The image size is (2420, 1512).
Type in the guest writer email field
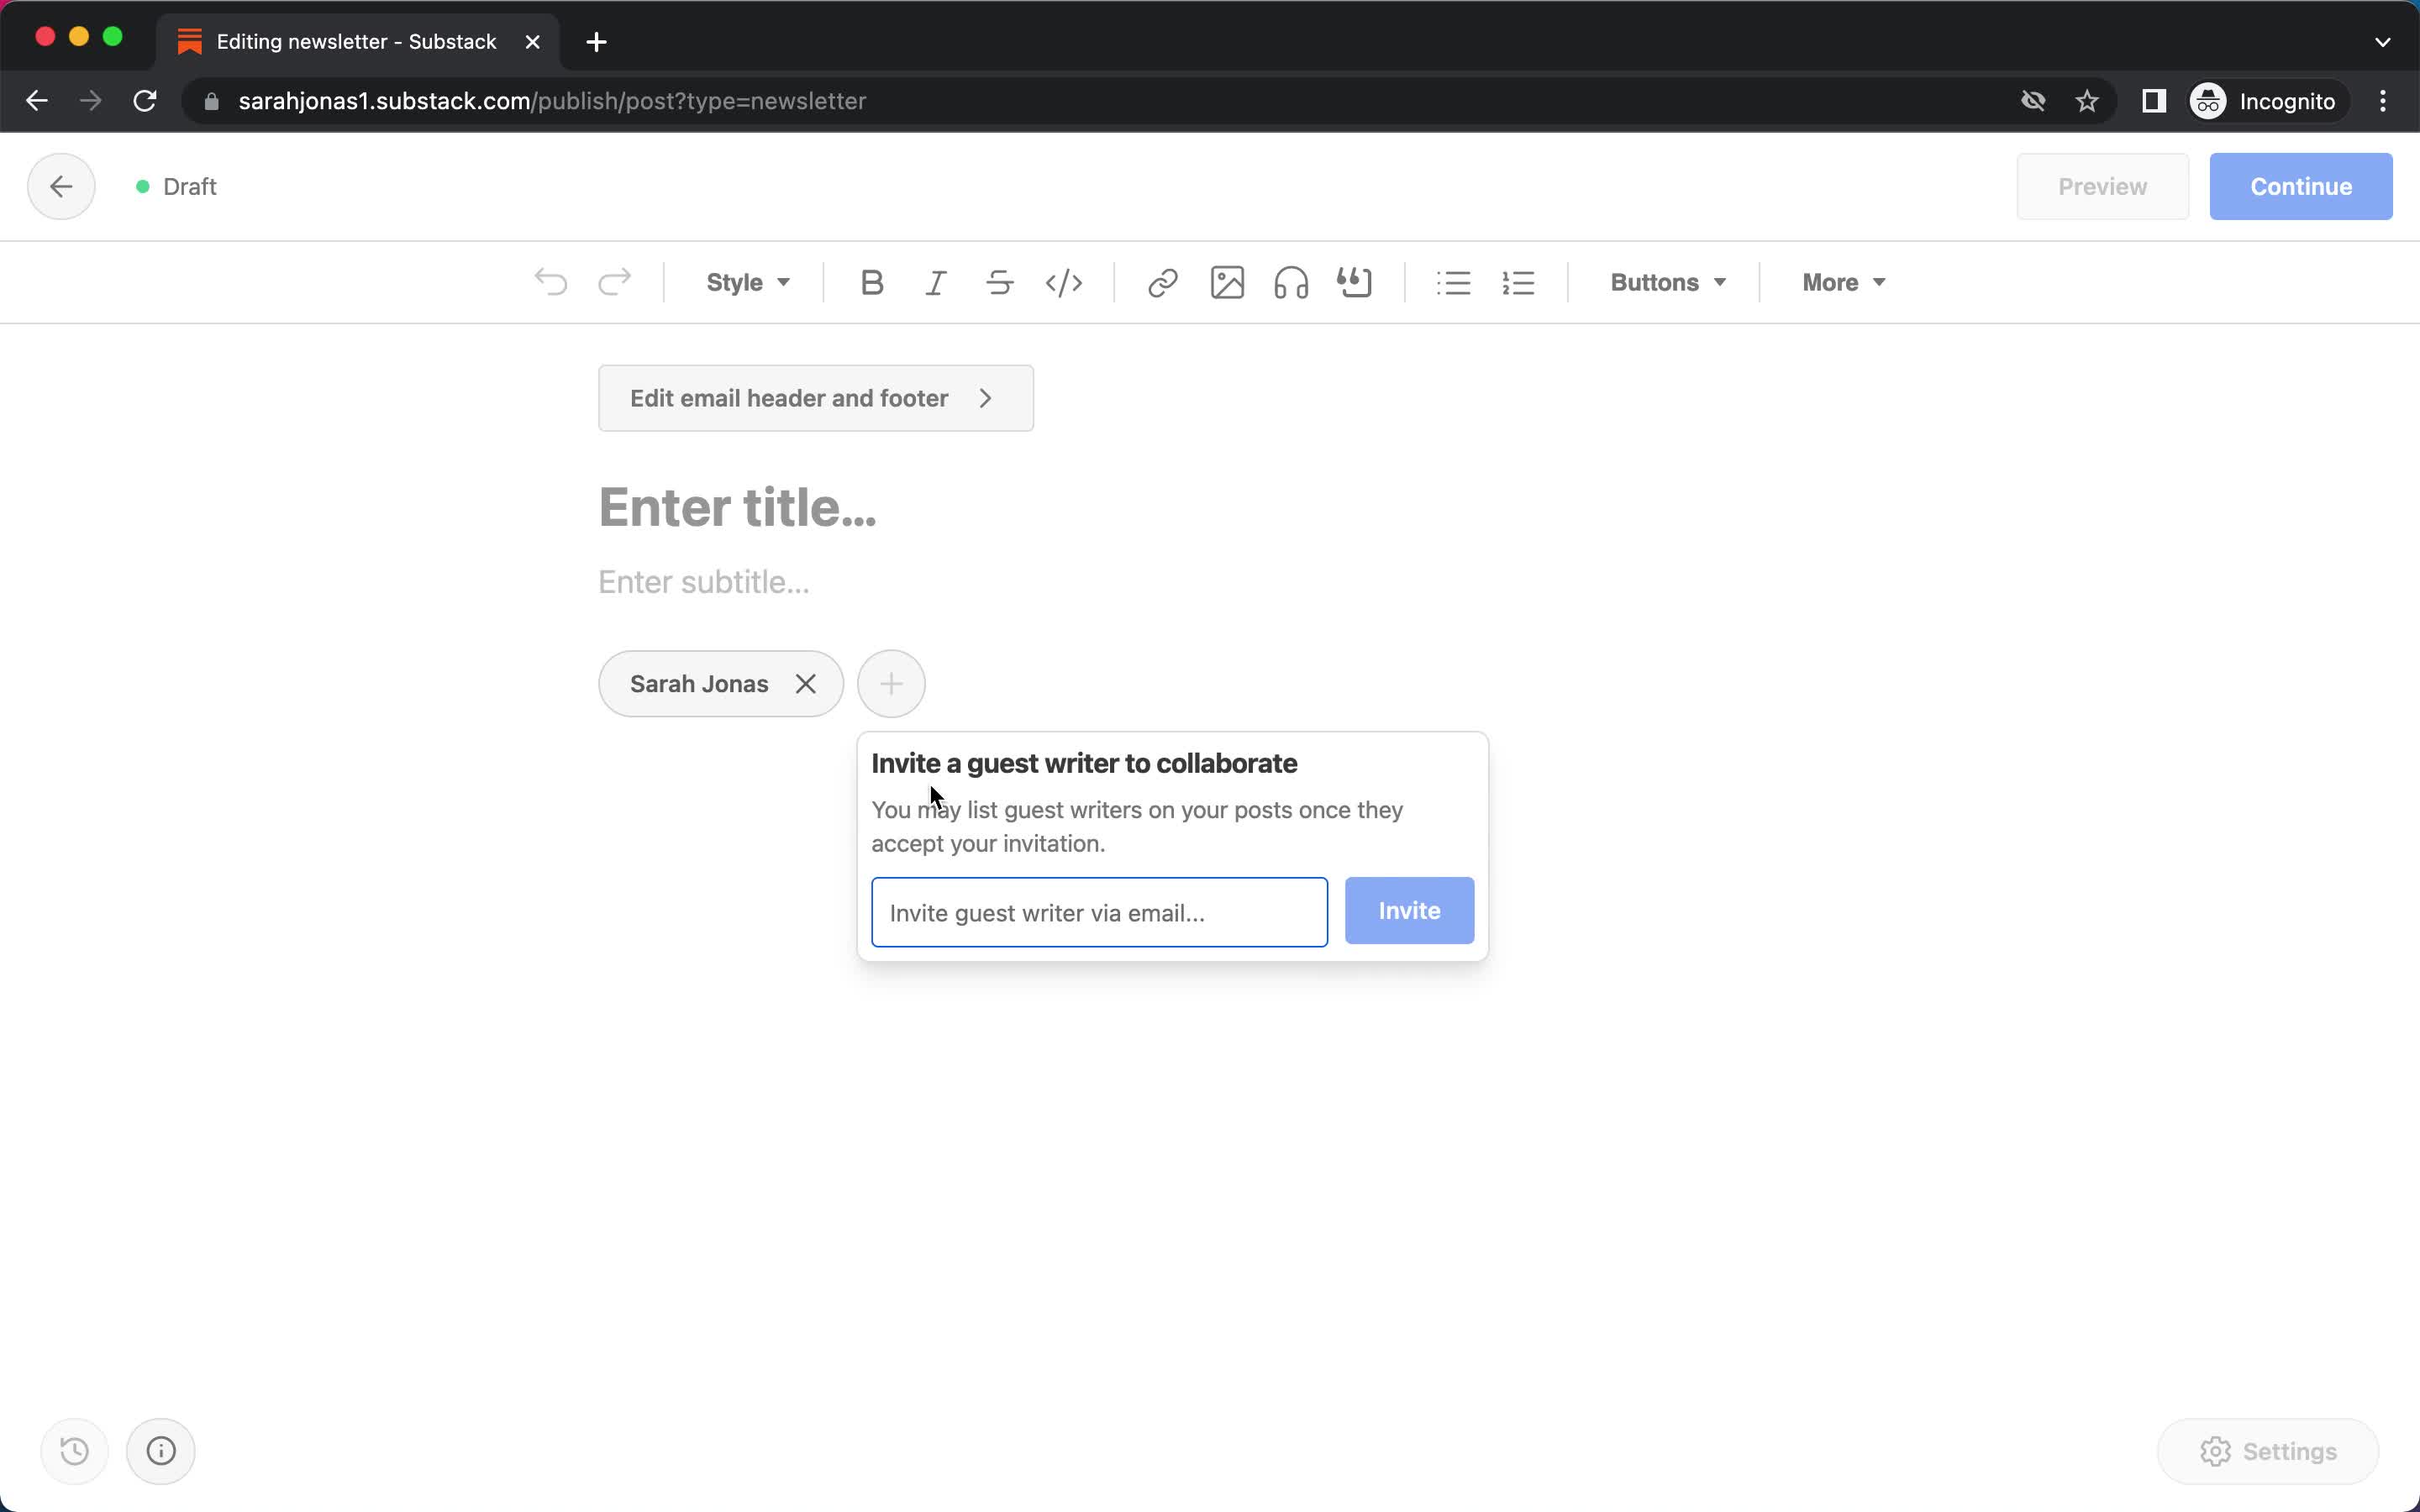[1097, 913]
